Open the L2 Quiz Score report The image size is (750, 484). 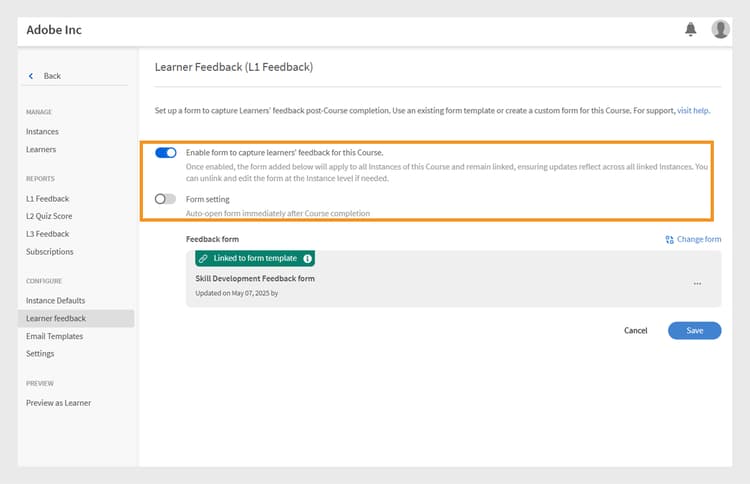[x=49, y=216]
